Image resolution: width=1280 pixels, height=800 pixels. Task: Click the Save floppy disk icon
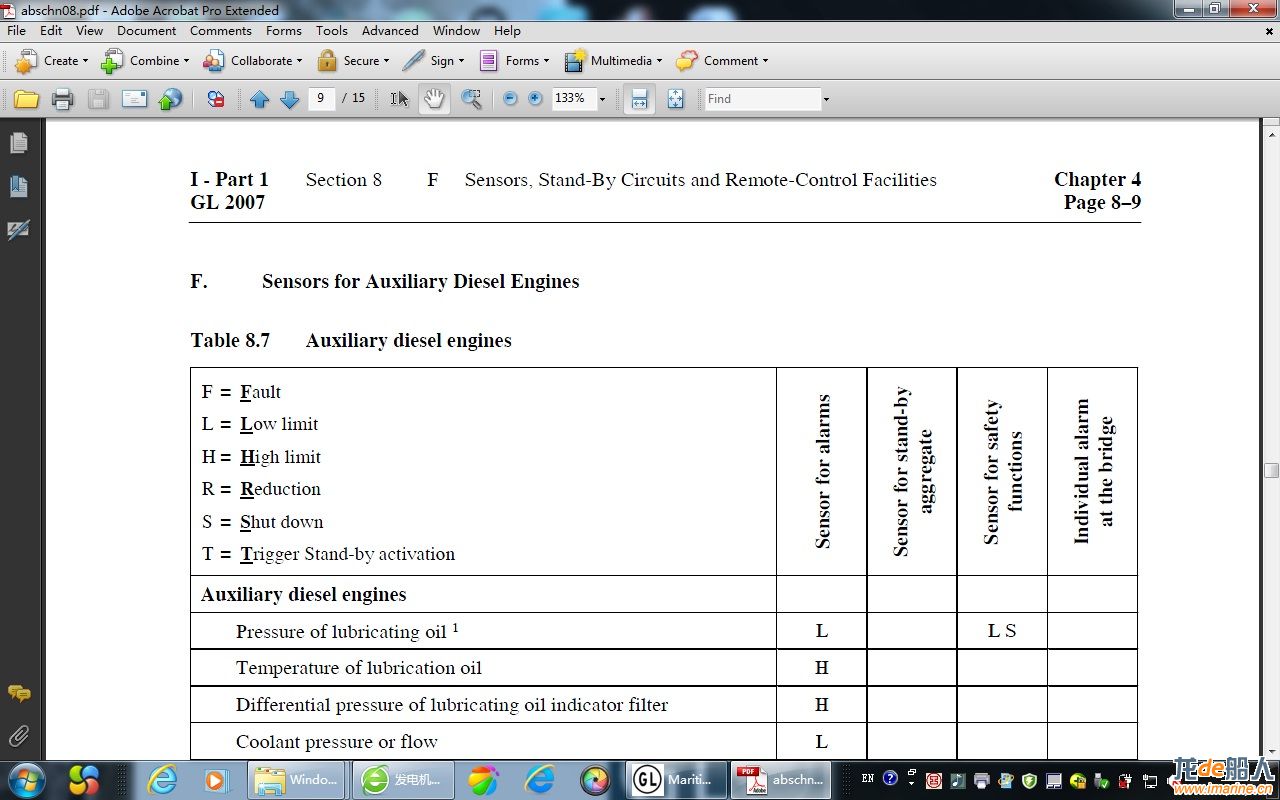click(x=98, y=99)
